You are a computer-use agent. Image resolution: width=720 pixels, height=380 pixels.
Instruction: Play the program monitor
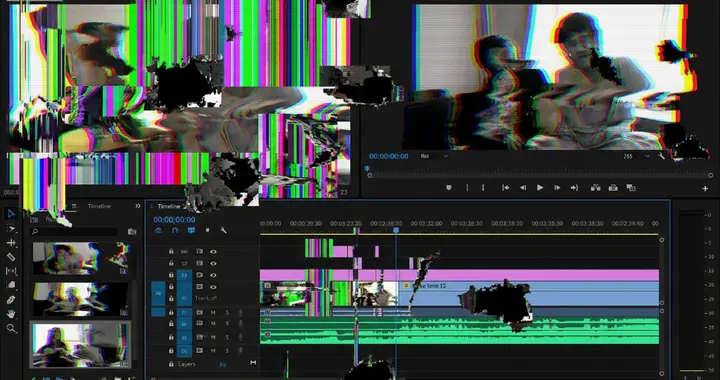pos(540,188)
